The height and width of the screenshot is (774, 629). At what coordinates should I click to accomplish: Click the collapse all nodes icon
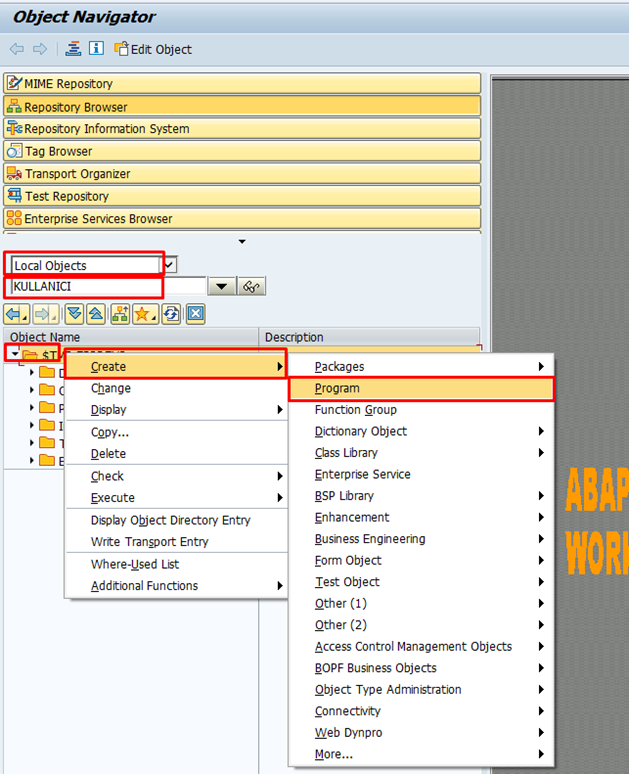[x=96, y=314]
